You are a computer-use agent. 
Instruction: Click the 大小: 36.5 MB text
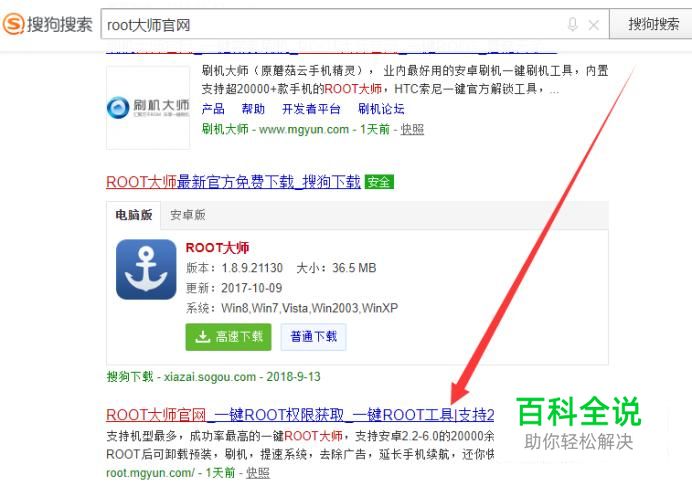[336, 268]
